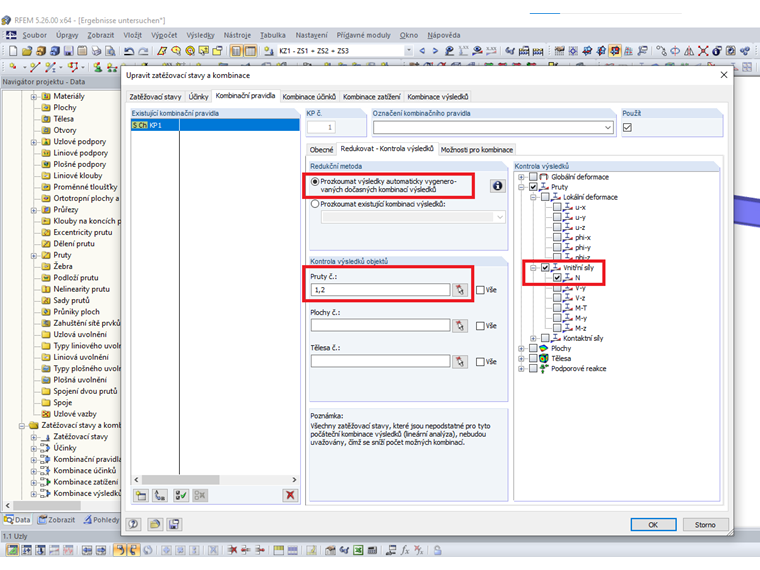Pick surfaces graphically for Plochy č. field
Image resolution: width=760 pixels, height=570 pixels.
[x=460, y=326]
